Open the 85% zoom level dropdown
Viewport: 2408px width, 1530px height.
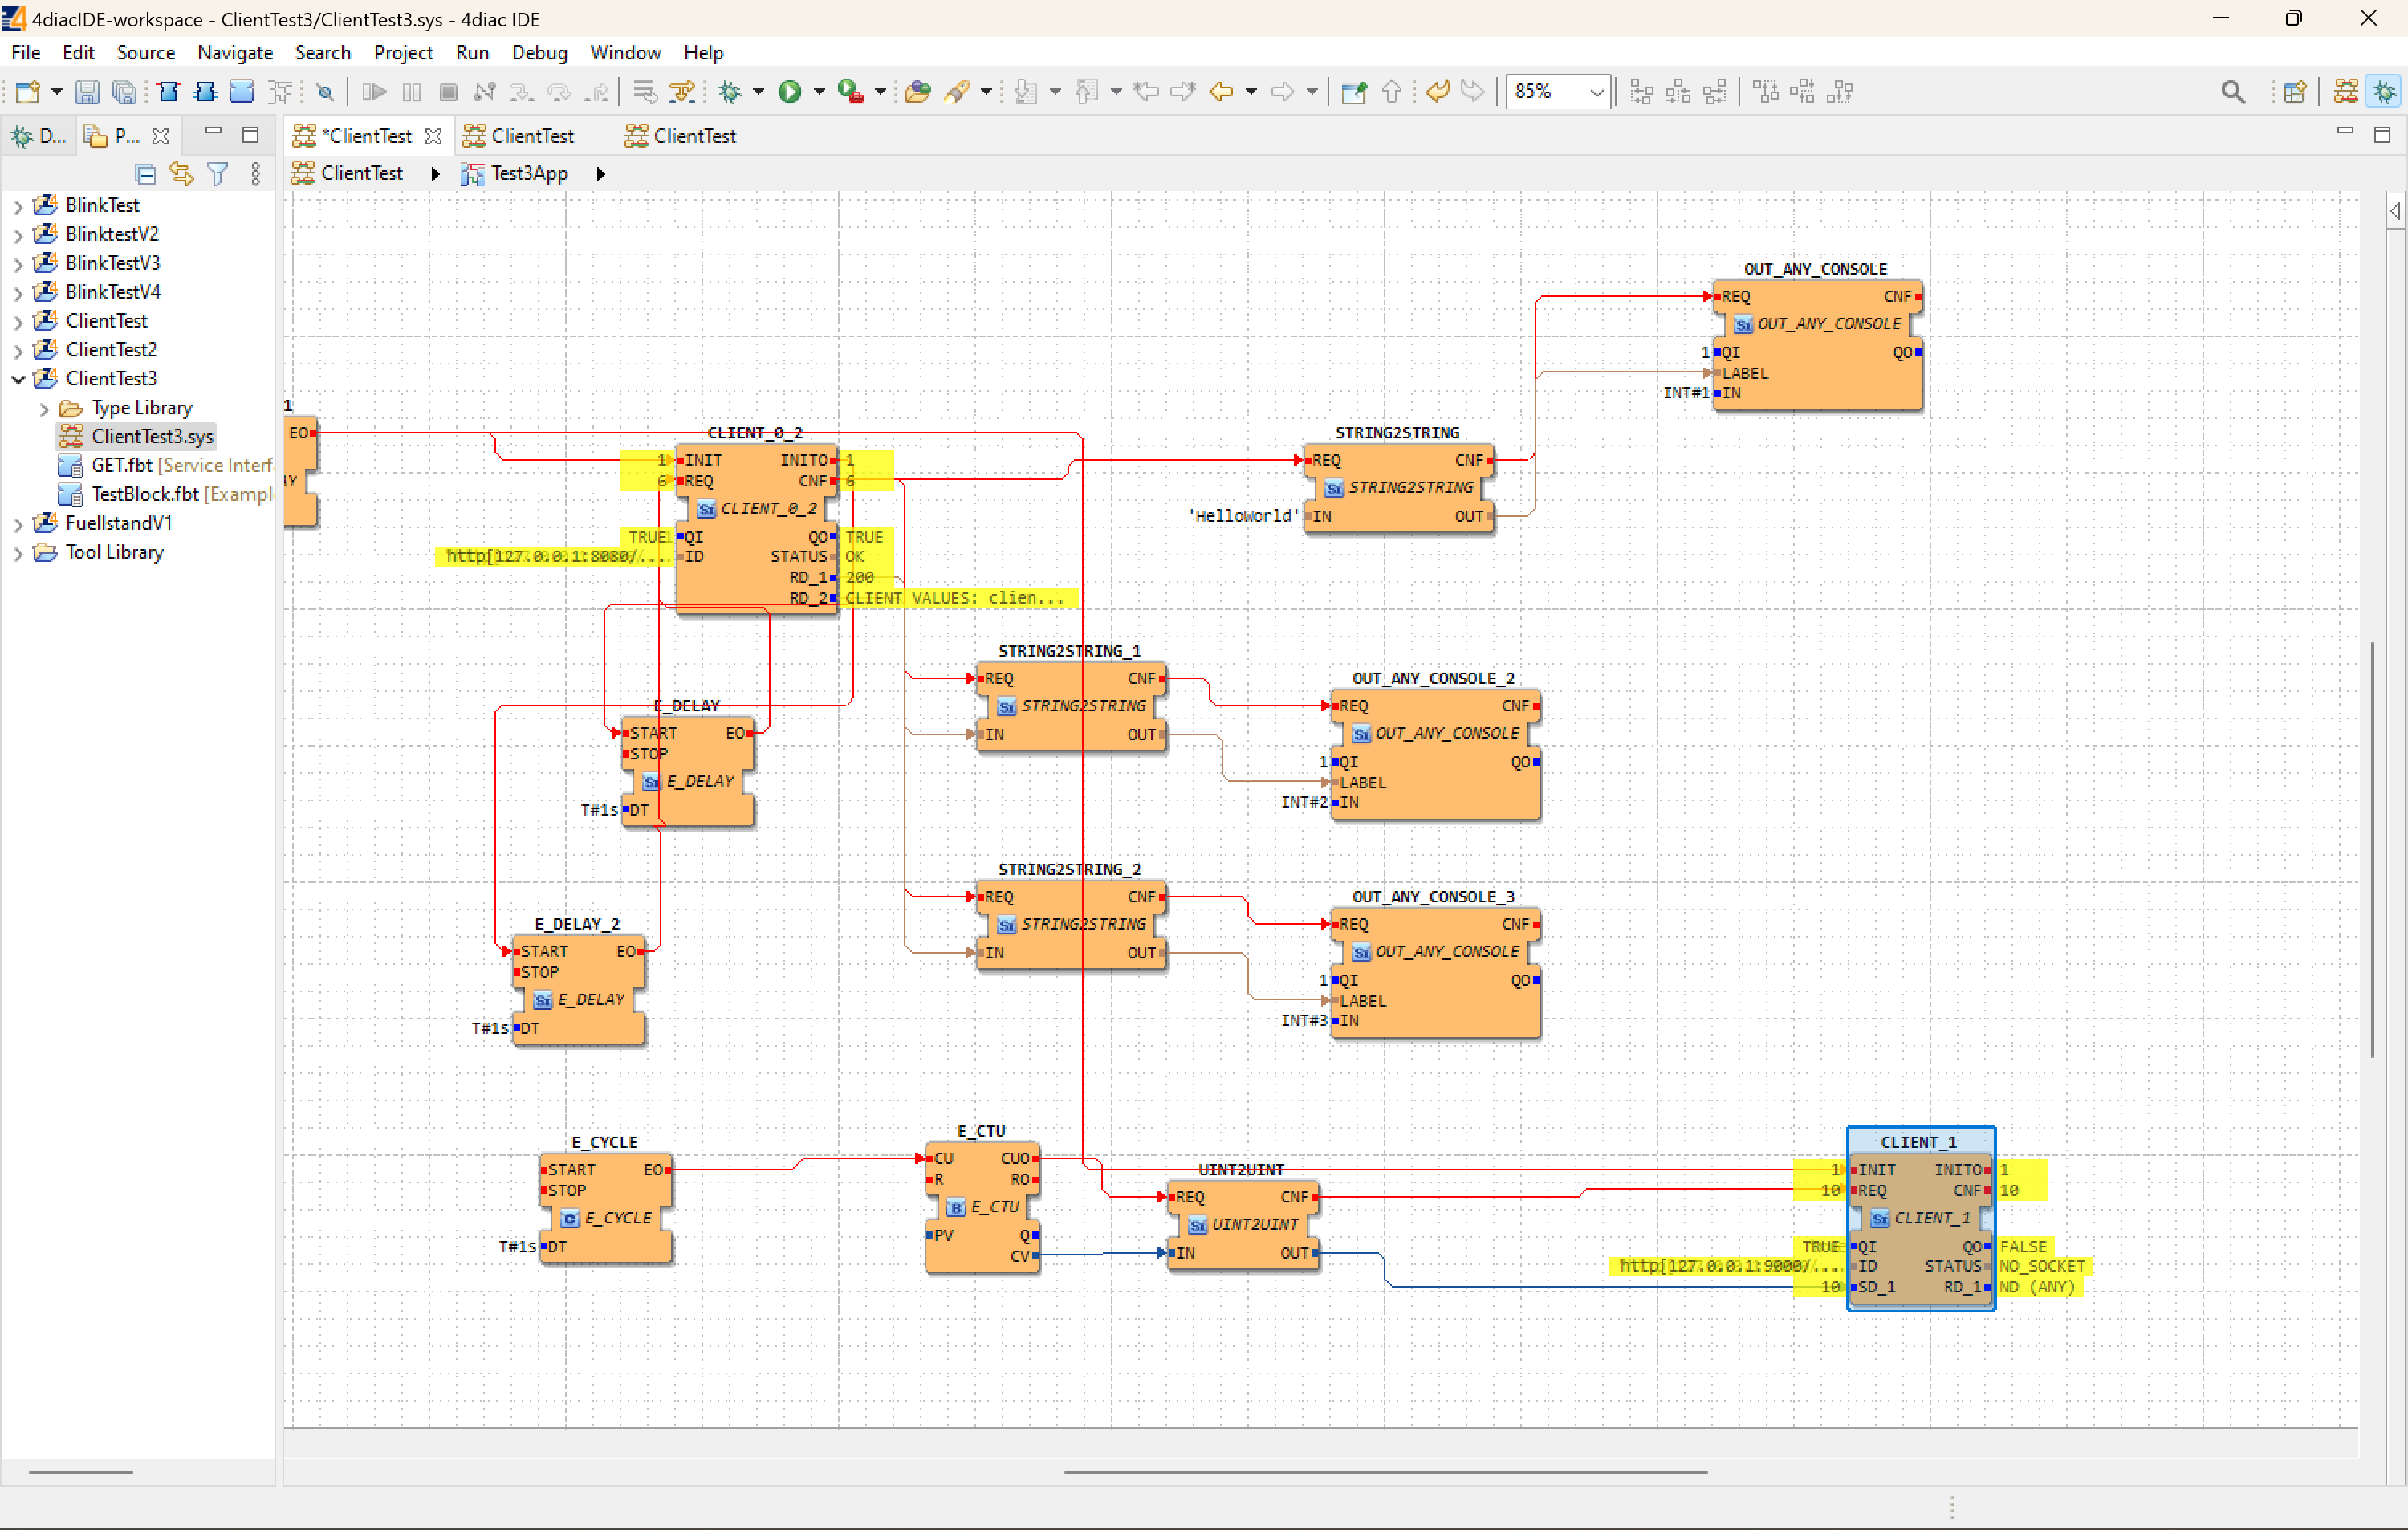coord(1596,92)
